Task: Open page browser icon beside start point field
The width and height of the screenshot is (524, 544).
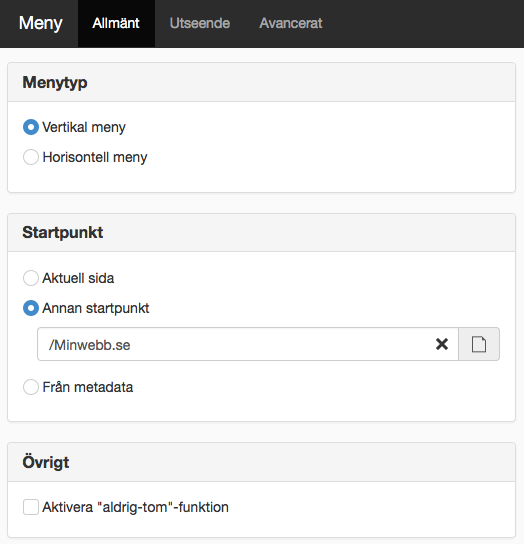Action: [x=479, y=344]
